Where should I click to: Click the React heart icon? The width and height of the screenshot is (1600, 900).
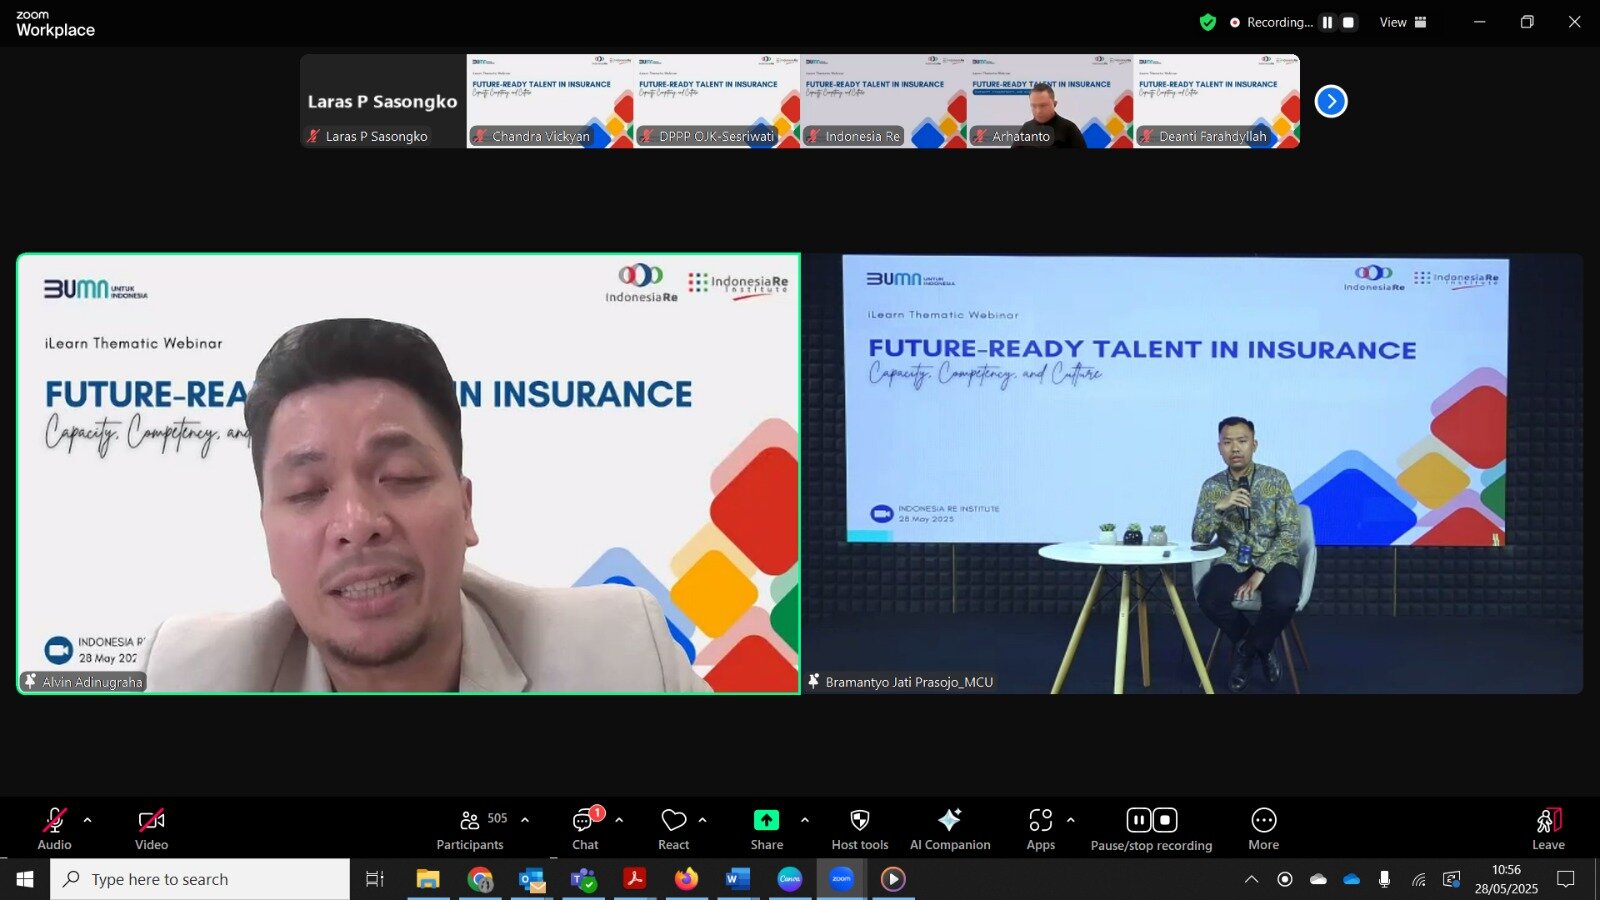pos(674,829)
